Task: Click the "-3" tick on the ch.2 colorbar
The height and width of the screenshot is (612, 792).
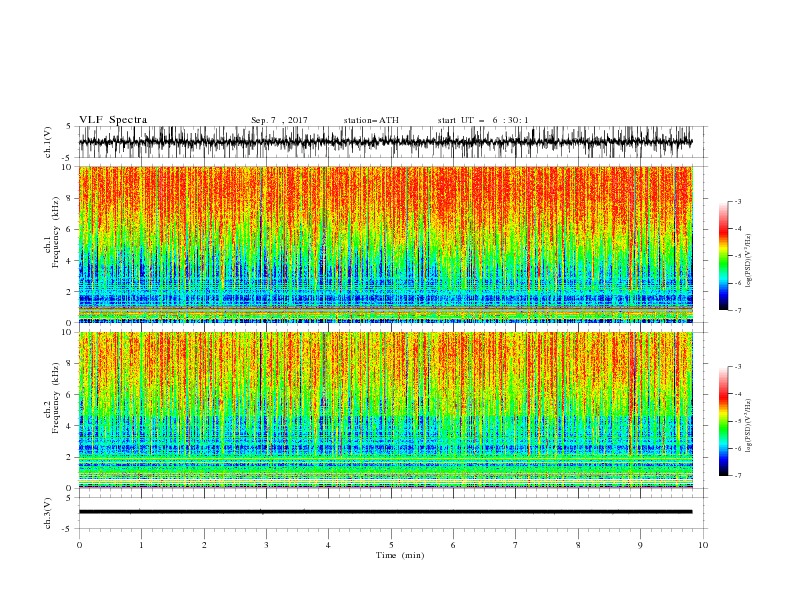Action: pyautogui.click(x=738, y=367)
